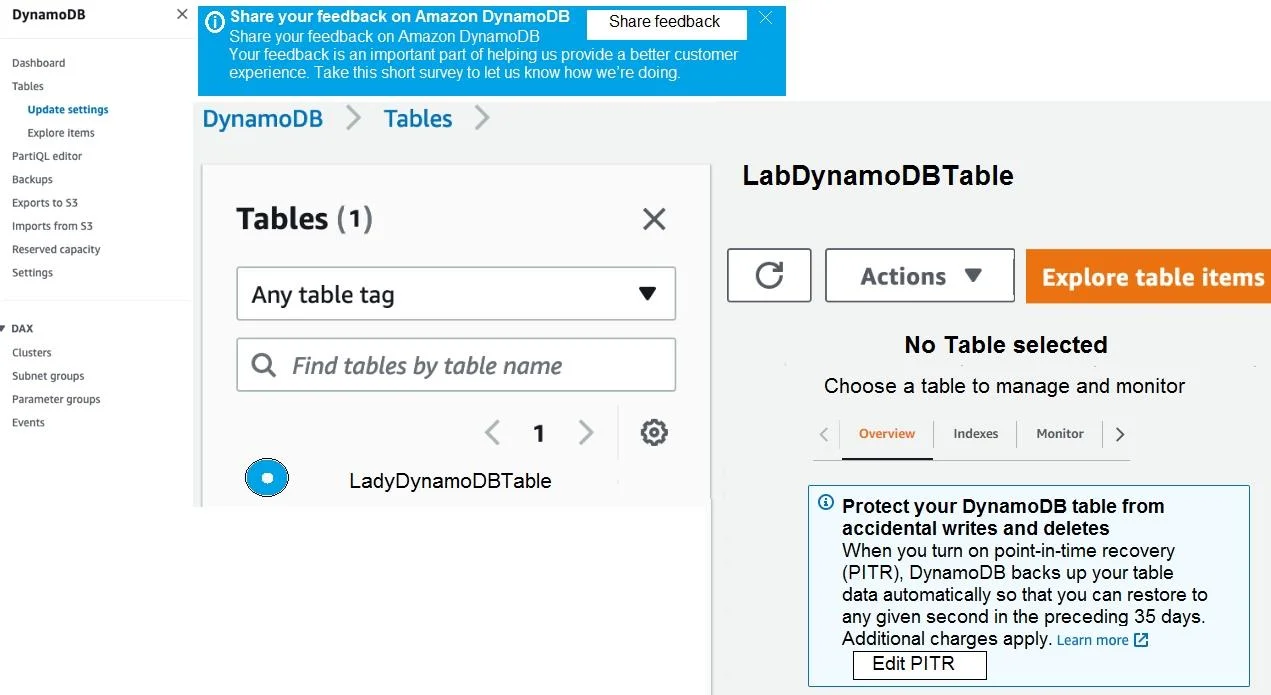This screenshot has height=695, width=1271.
Task: Open Dashboard in the sidebar
Action: tap(39, 63)
